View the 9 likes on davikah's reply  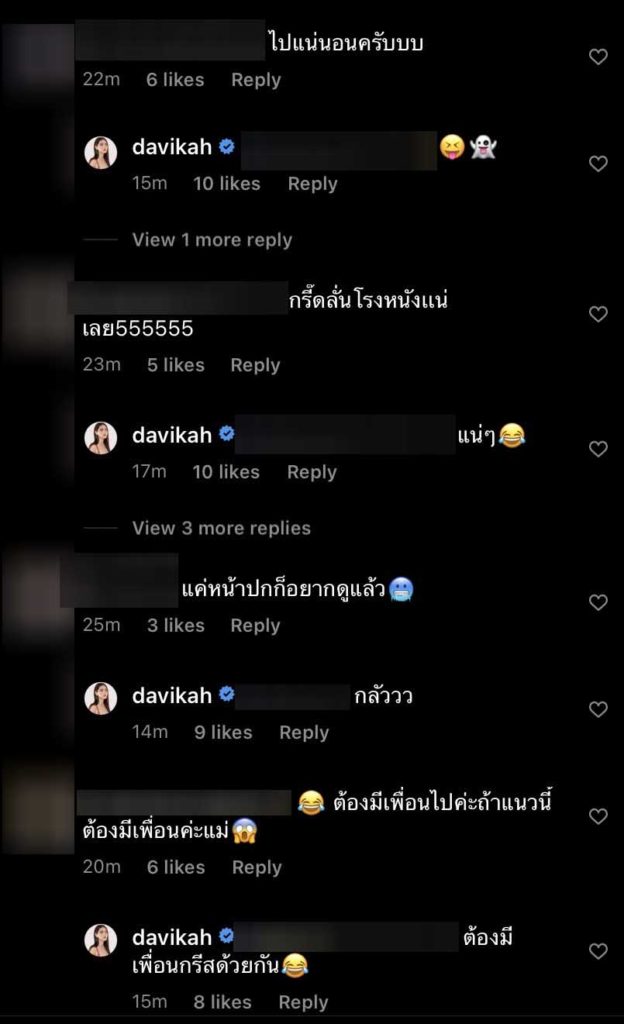223,732
